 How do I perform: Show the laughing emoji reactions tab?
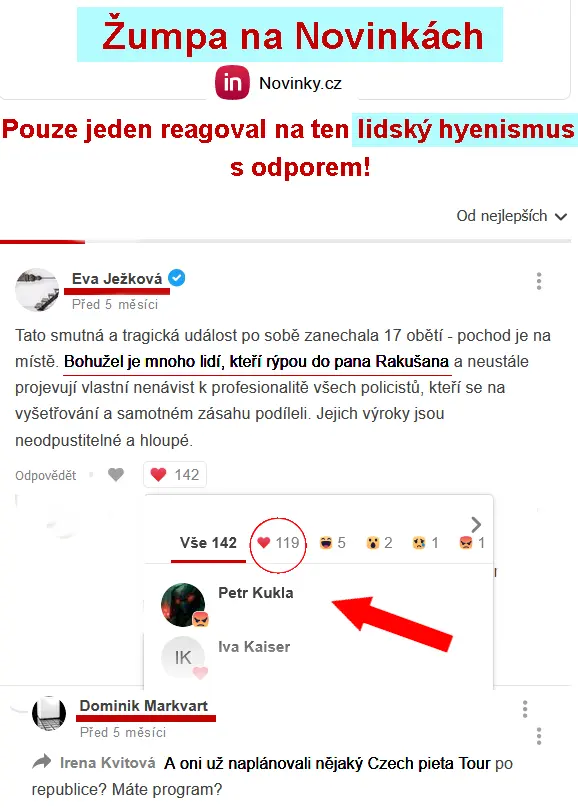coord(332,543)
